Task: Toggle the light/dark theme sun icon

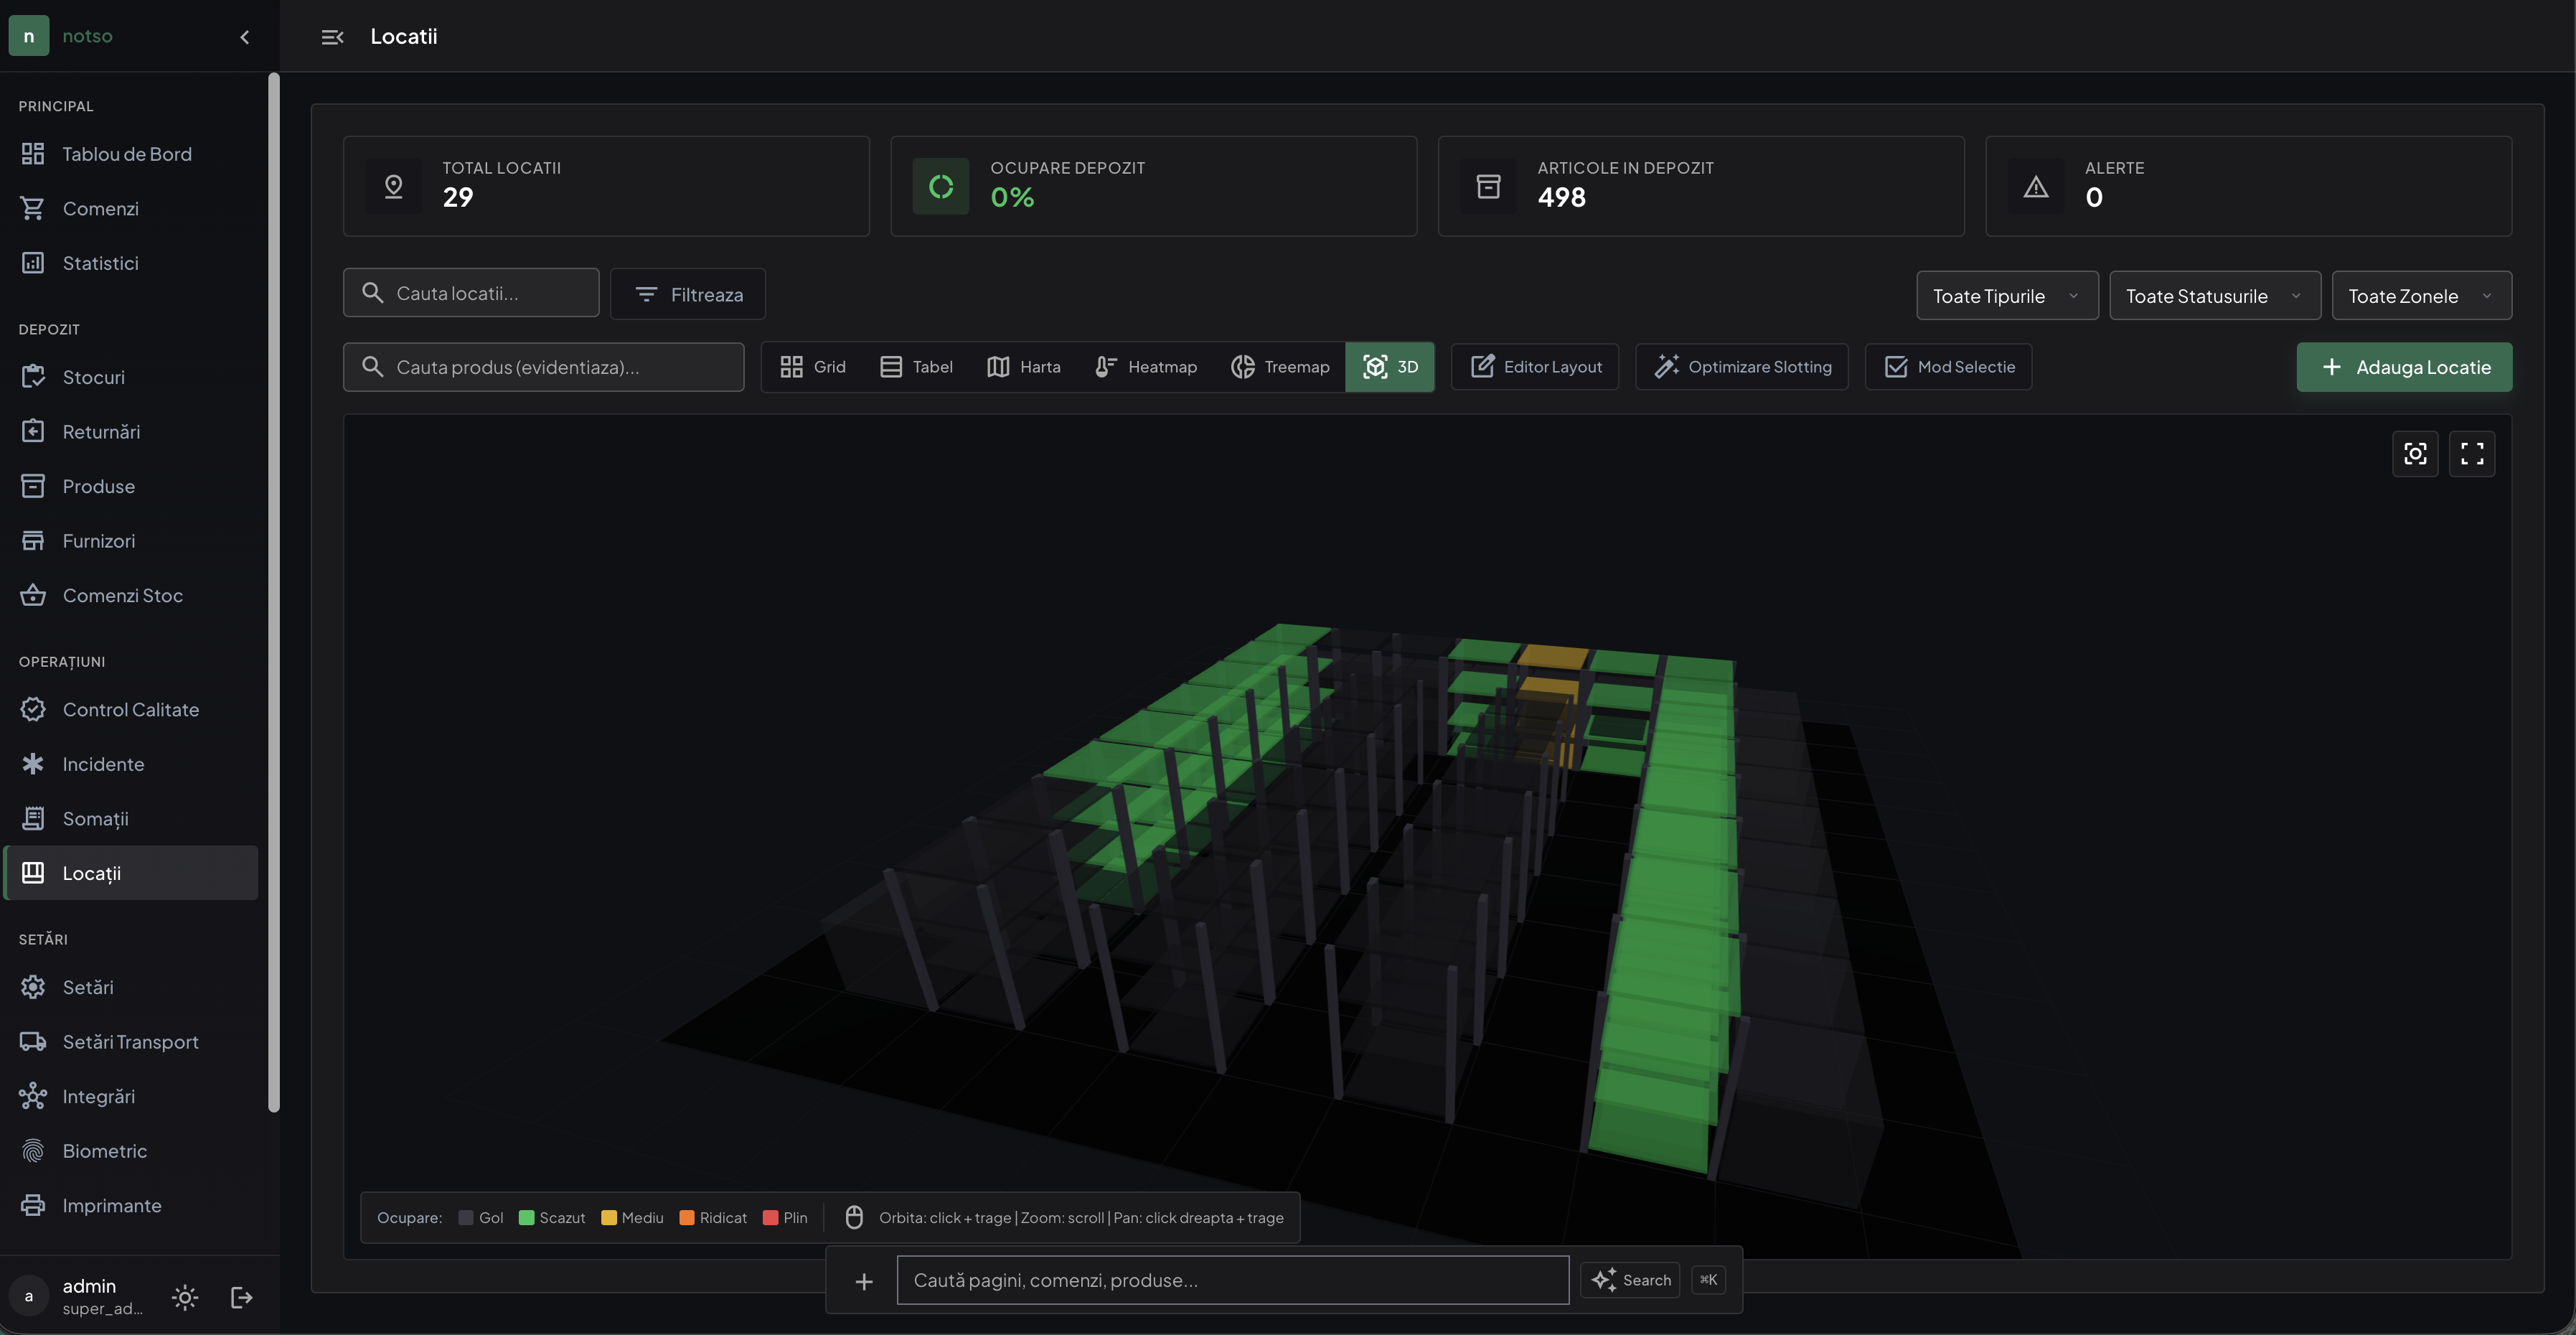Action: click(x=184, y=1297)
